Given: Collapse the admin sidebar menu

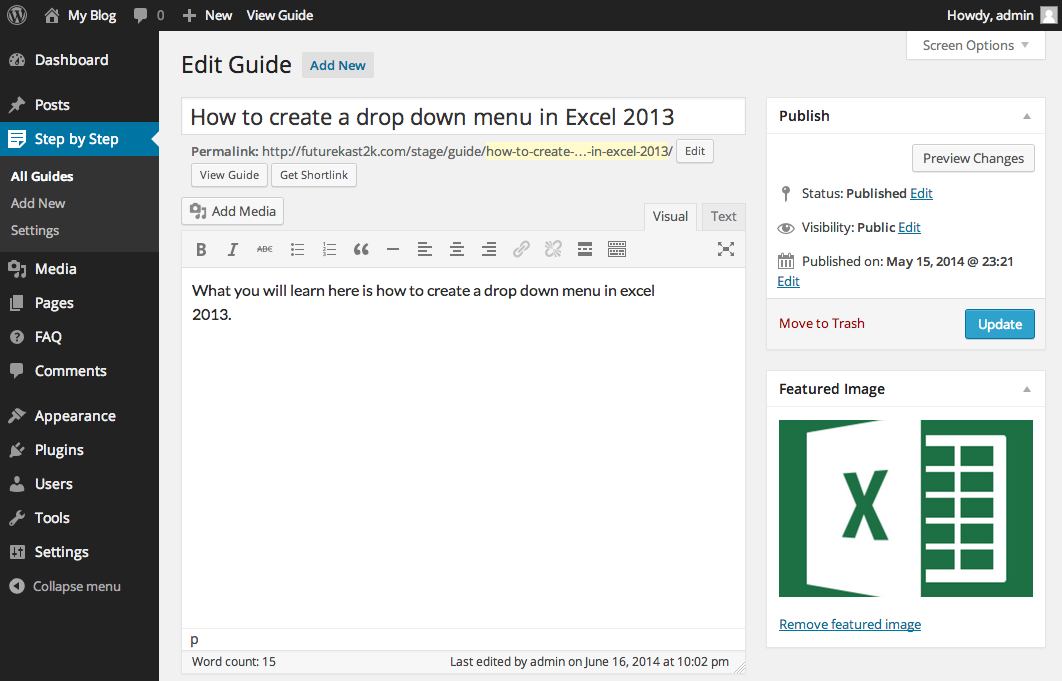Looking at the screenshot, I should pyautogui.click(x=65, y=586).
